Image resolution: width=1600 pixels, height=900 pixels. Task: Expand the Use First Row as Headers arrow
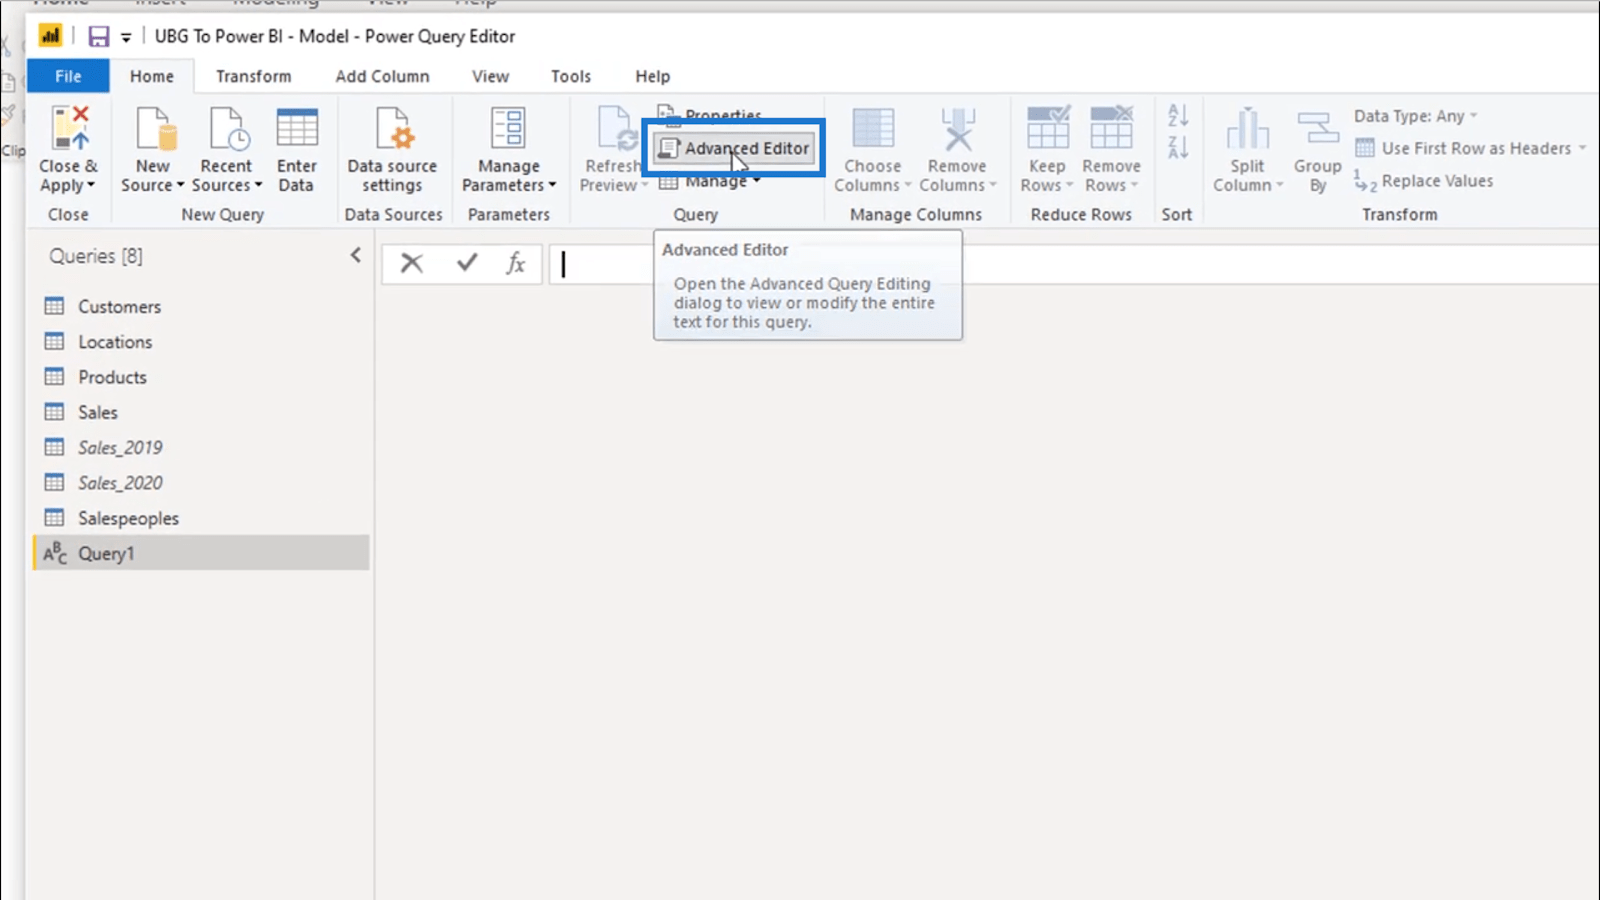click(x=1582, y=148)
